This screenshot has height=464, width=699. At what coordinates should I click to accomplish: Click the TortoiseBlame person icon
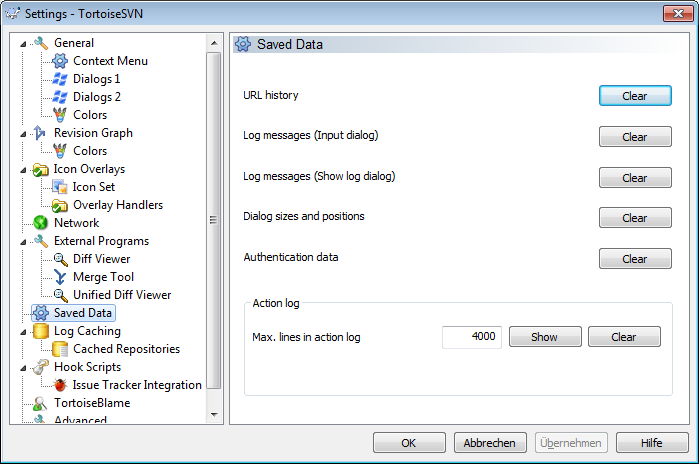pyautogui.click(x=40, y=403)
